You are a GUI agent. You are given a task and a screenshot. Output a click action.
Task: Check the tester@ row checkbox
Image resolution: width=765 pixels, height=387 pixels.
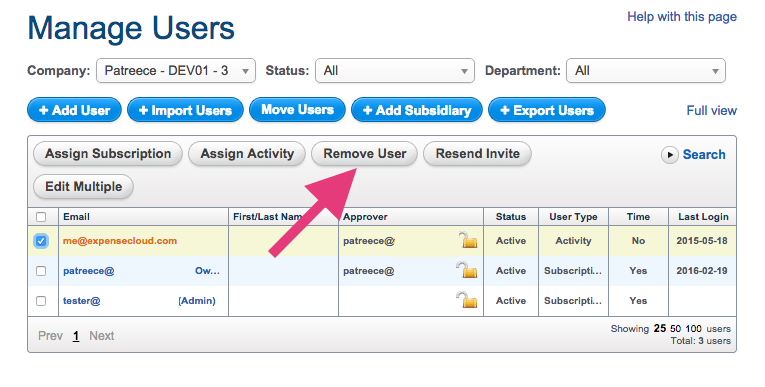(x=41, y=301)
